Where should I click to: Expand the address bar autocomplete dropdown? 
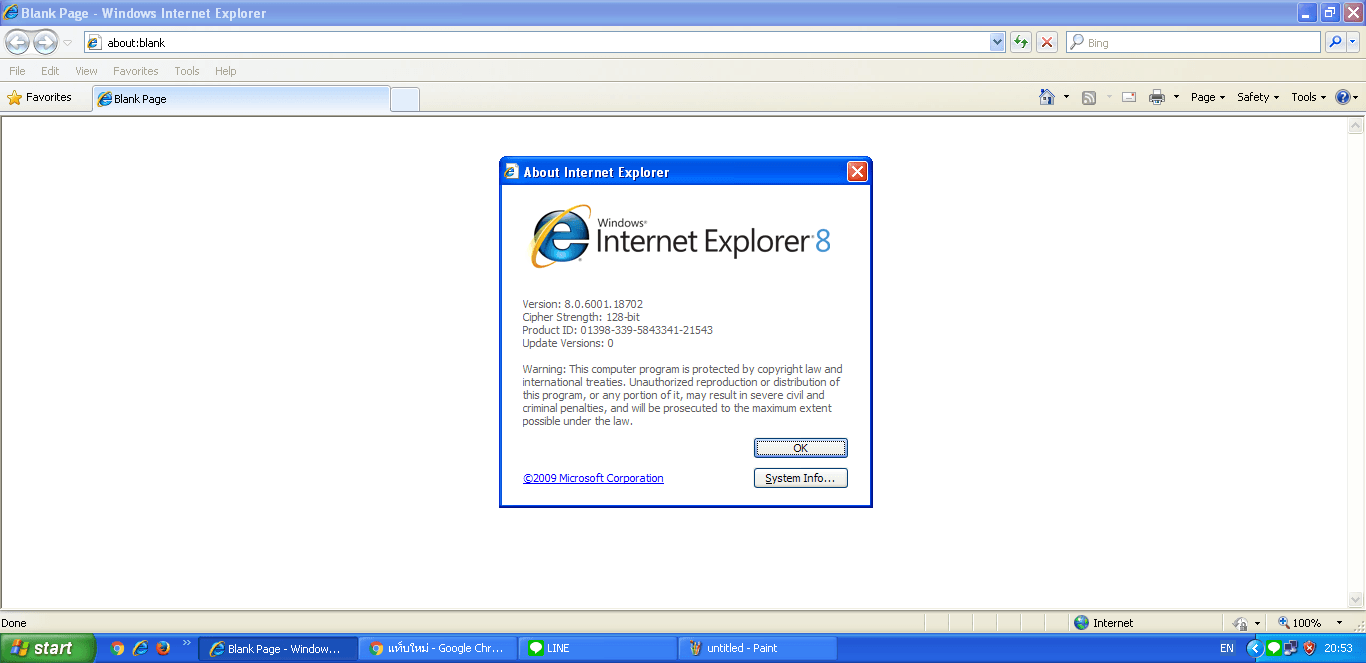[997, 43]
